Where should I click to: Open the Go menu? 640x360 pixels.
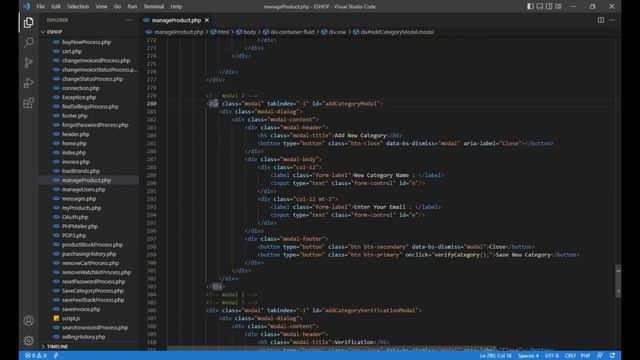(x=117, y=7)
